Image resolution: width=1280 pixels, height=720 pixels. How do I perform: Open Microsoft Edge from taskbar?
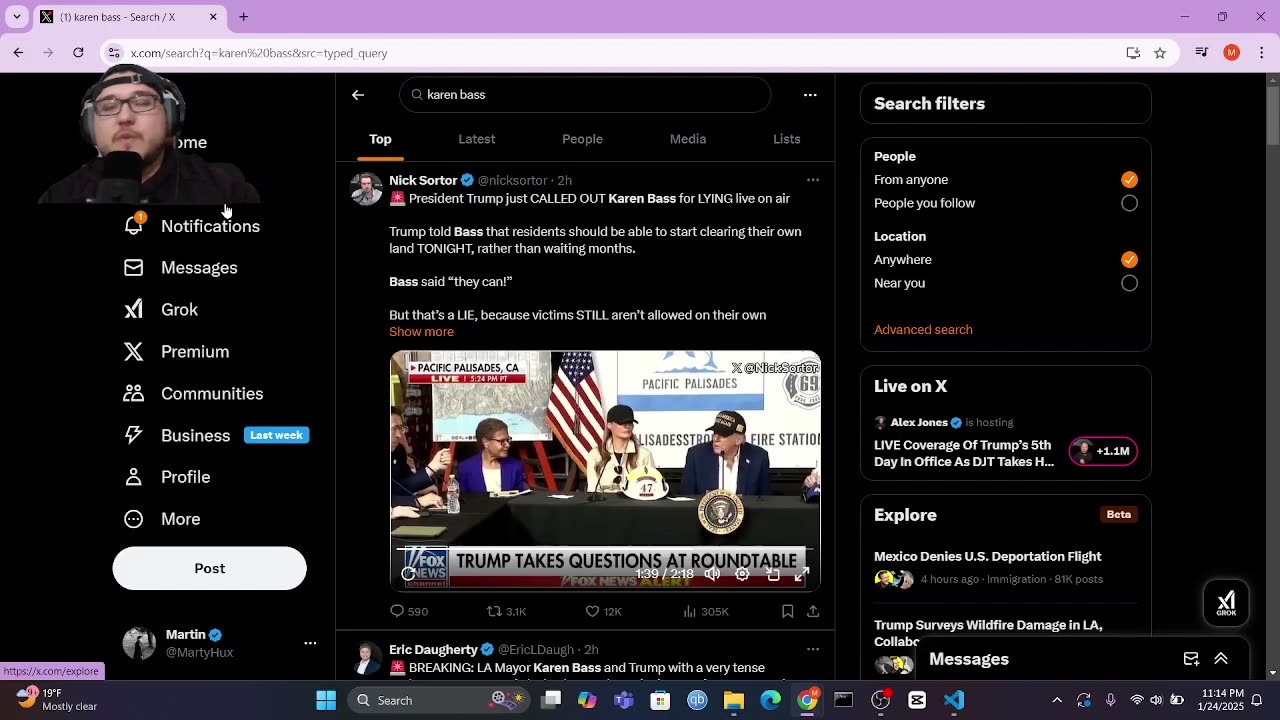(x=770, y=700)
